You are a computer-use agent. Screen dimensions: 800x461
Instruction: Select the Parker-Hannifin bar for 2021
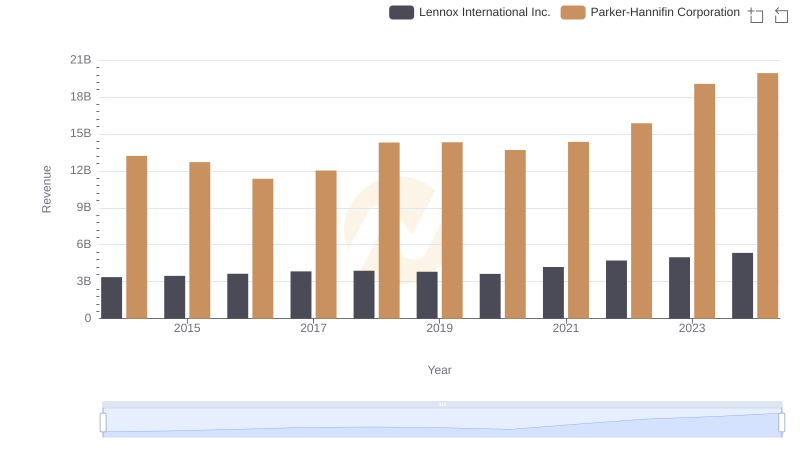click(579, 230)
